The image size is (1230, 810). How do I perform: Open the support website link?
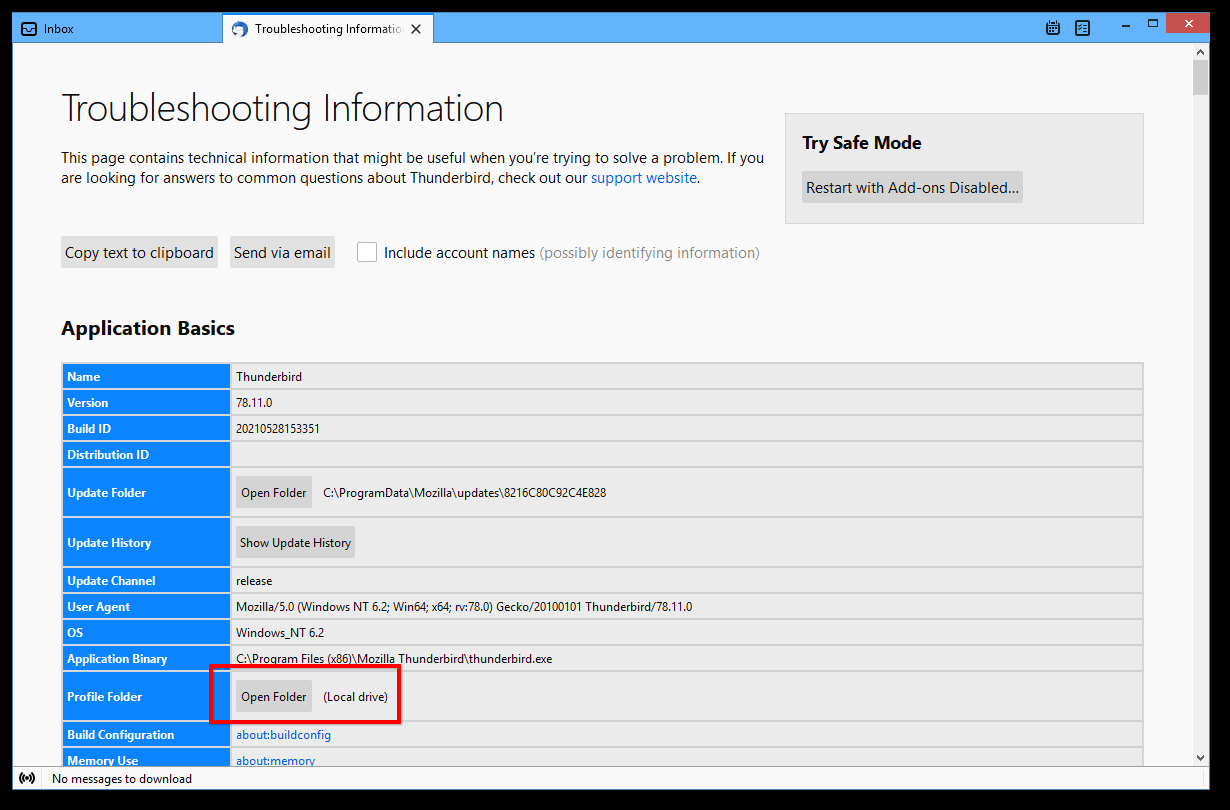pyautogui.click(x=643, y=178)
